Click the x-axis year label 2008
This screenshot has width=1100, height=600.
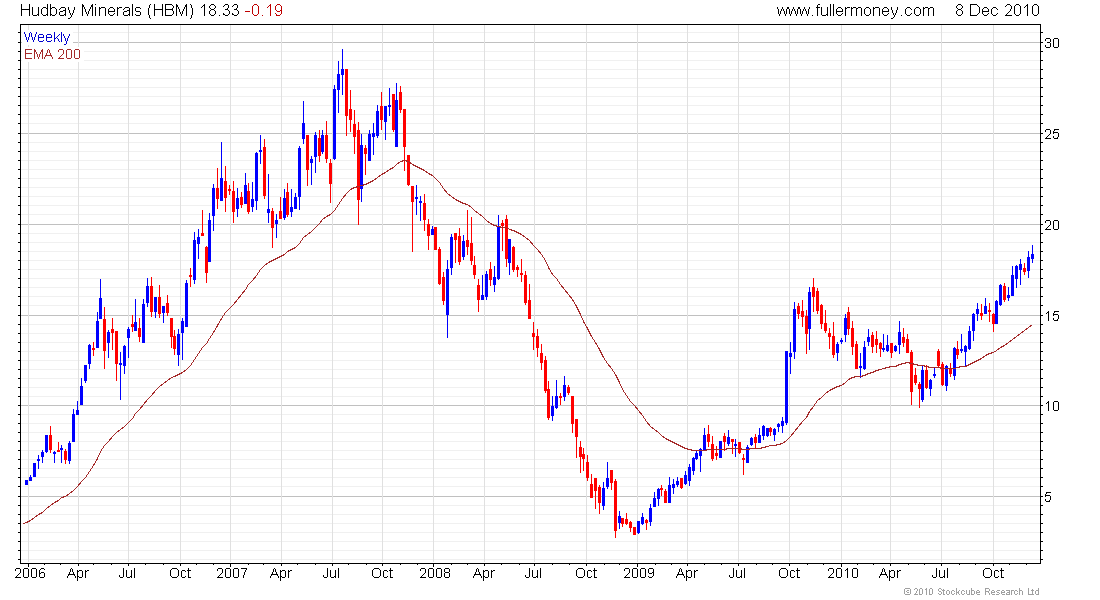coord(435,573)
